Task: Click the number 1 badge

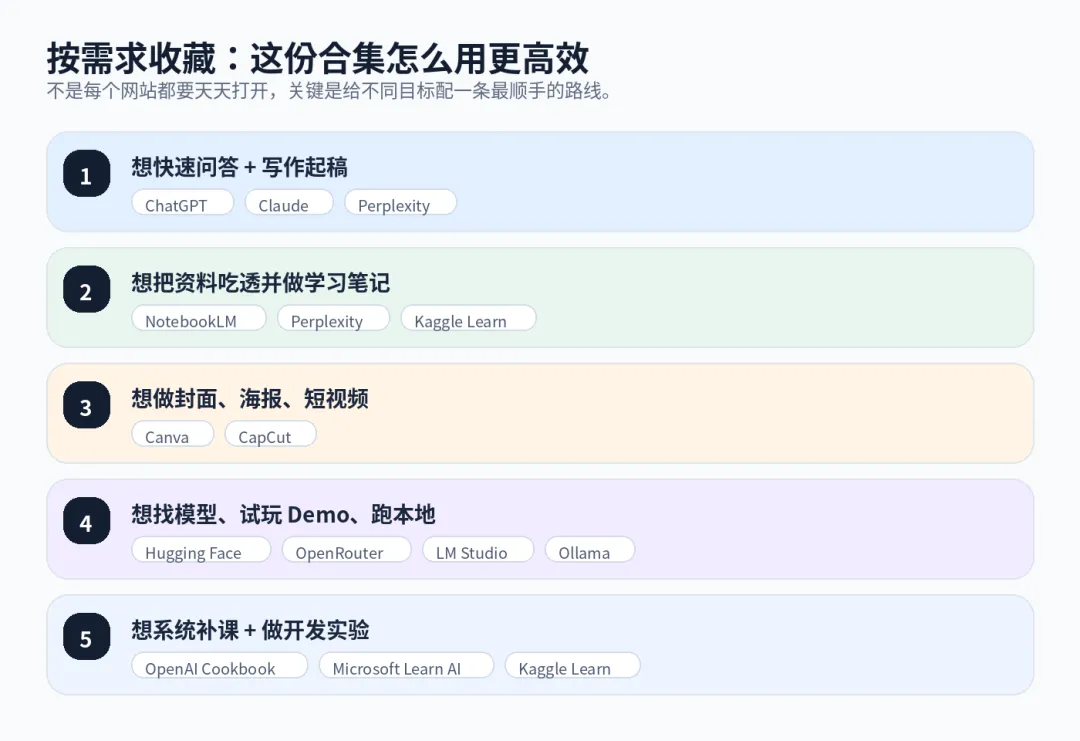Action: [x=87, y=174]
